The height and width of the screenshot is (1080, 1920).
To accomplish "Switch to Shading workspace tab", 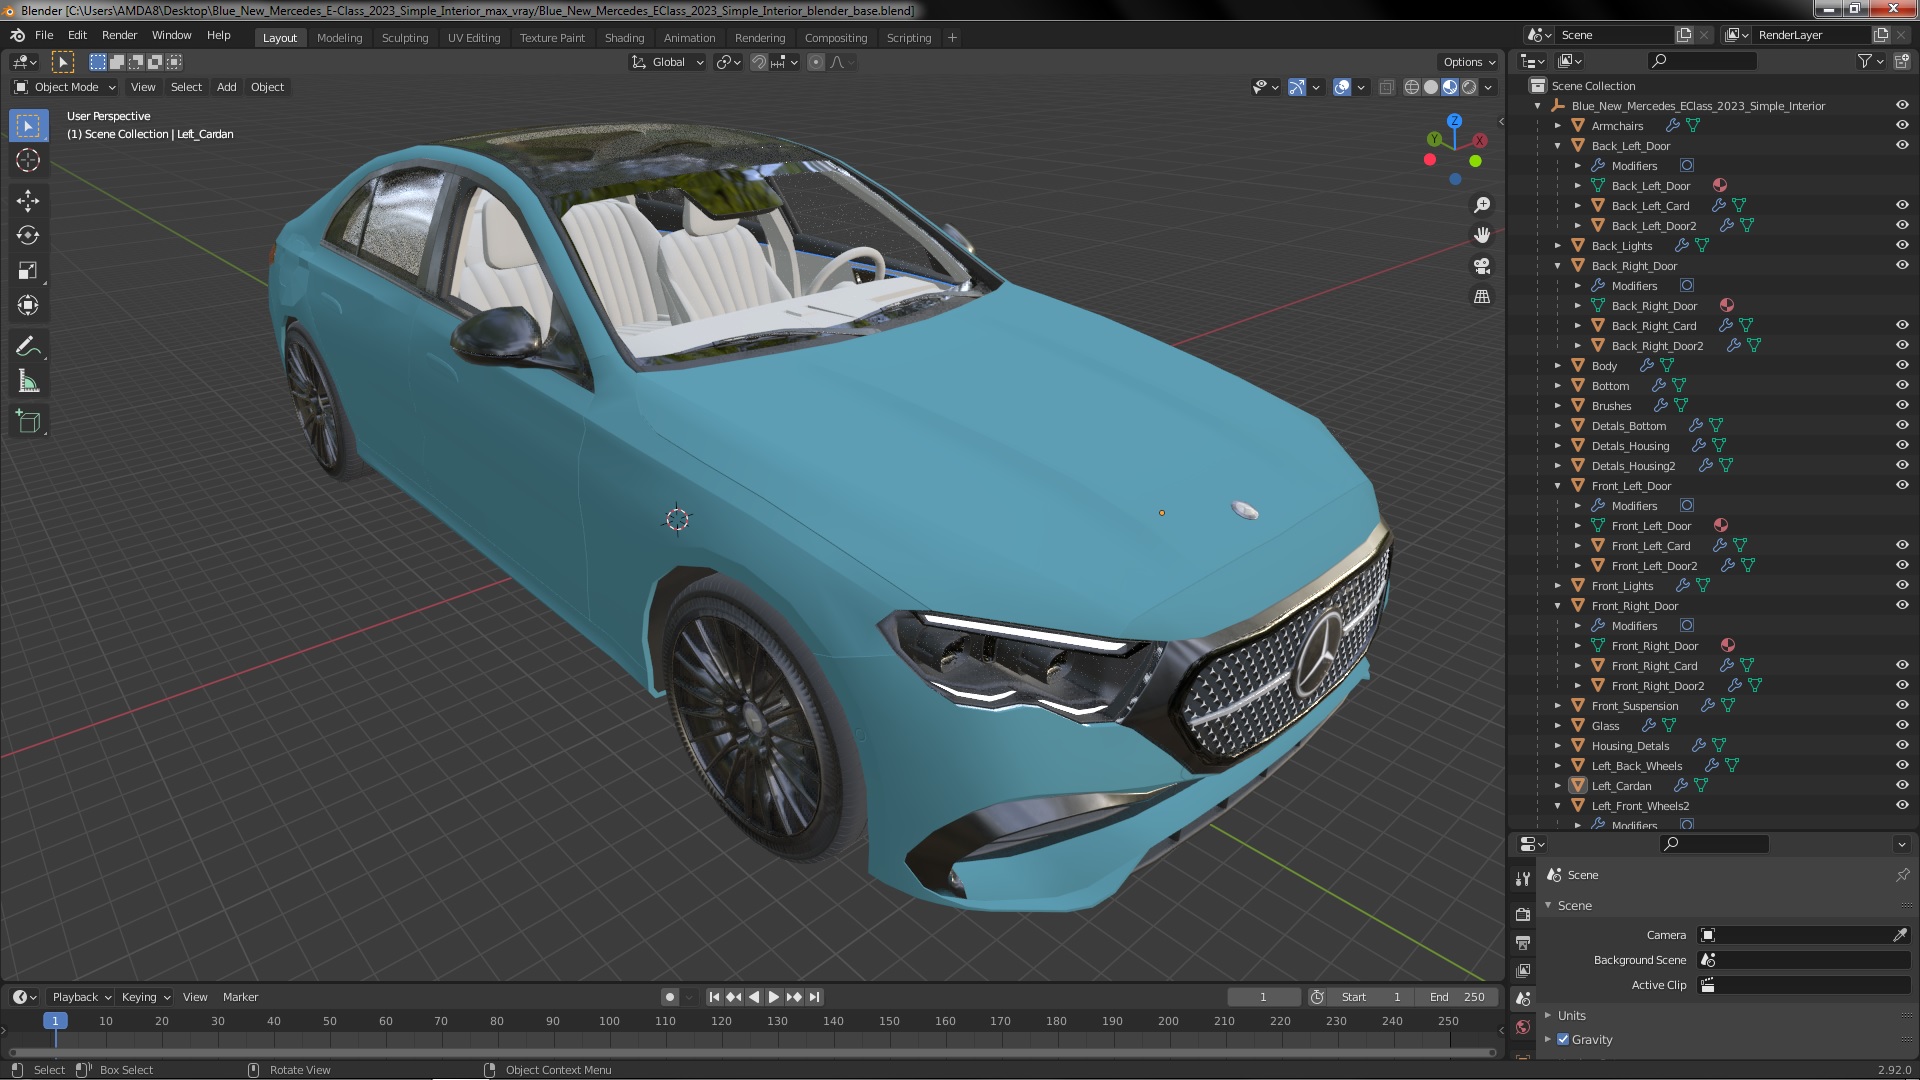I will 624,38.
